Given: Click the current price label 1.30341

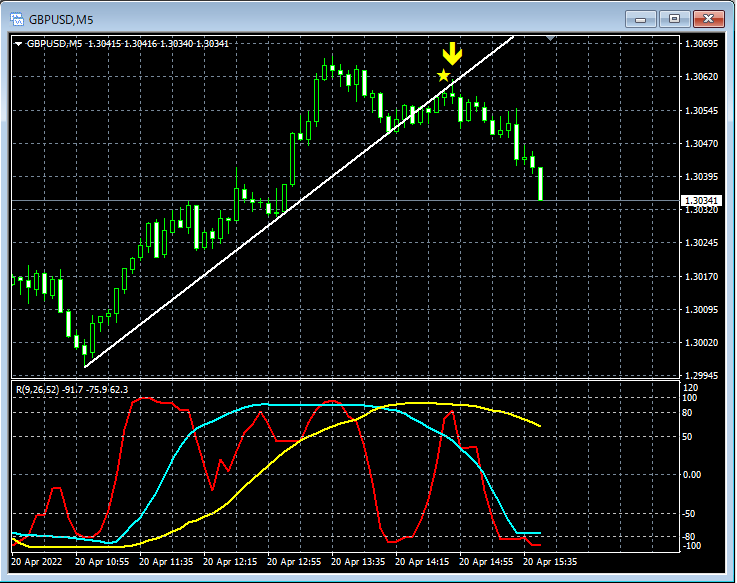Looking at the screenshot, I should [701, 201].
